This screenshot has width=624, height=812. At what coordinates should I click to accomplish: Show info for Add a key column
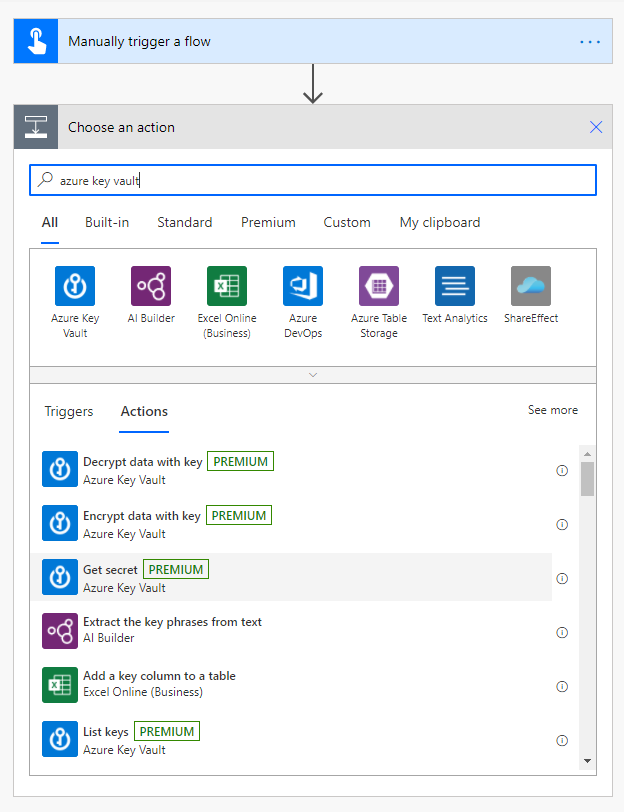[562, 686]
